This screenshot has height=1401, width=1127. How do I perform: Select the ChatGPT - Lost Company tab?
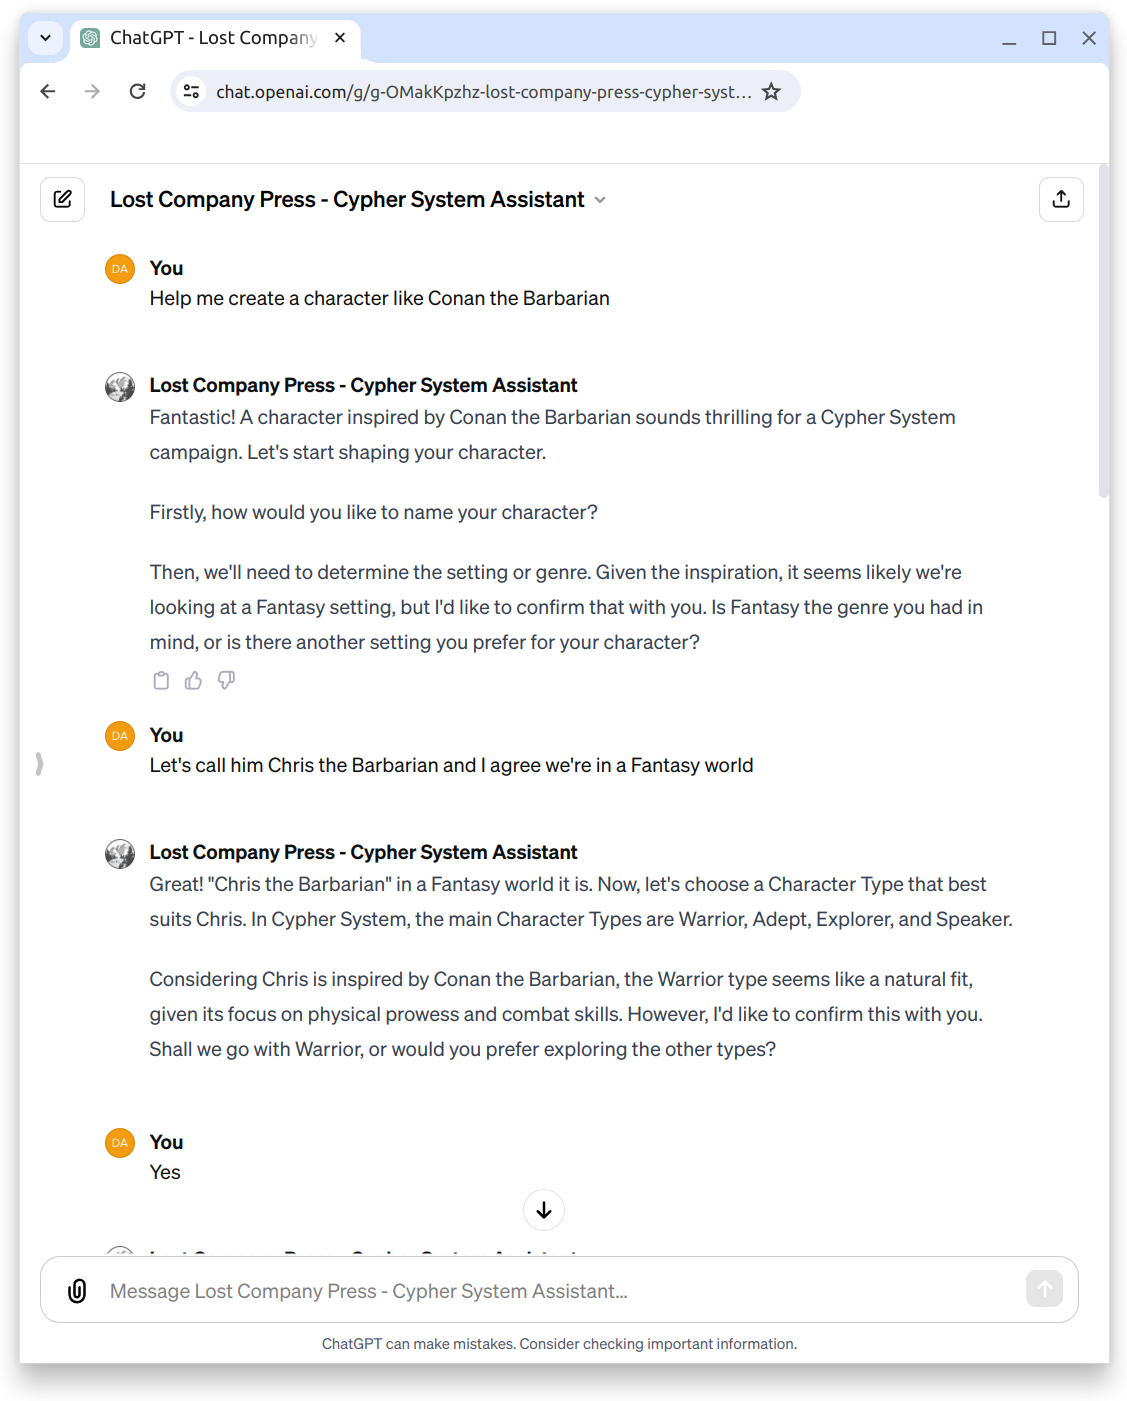tap(214, 38)
